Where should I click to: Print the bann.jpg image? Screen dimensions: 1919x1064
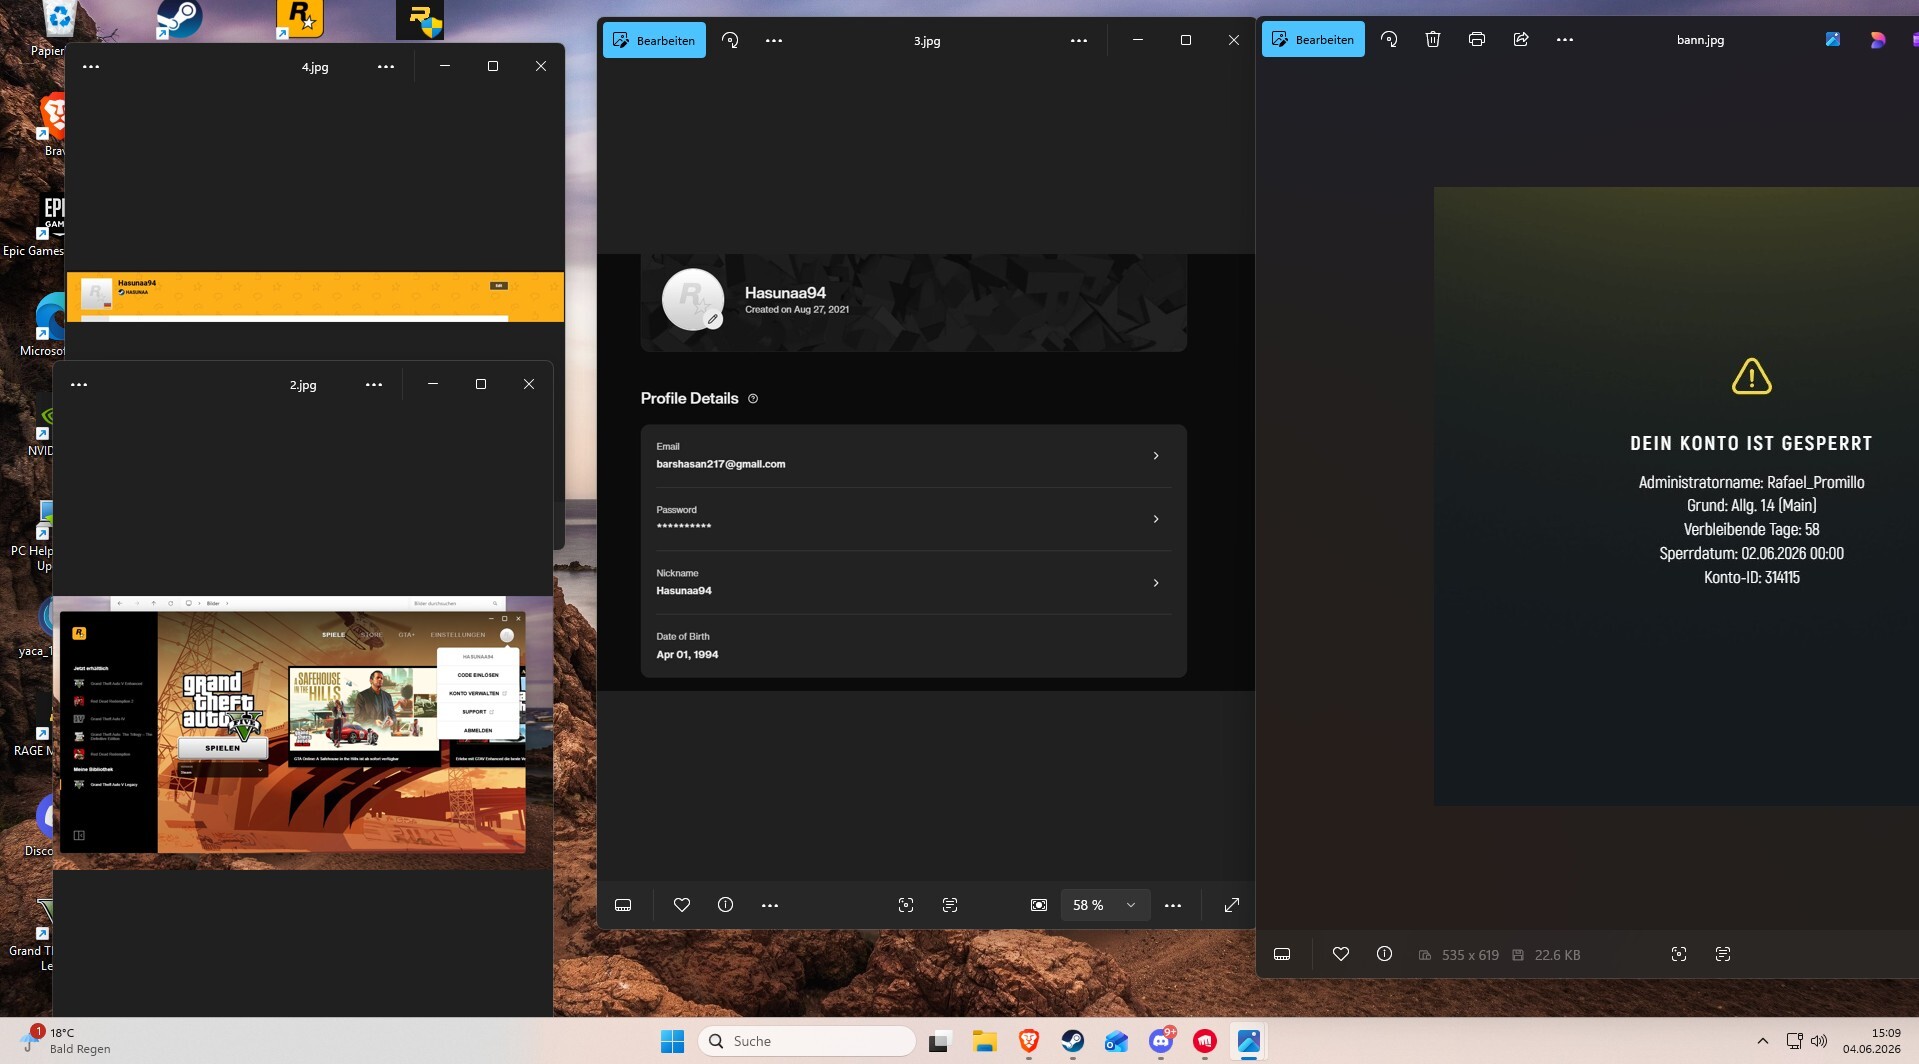(x=1477, y=39)
